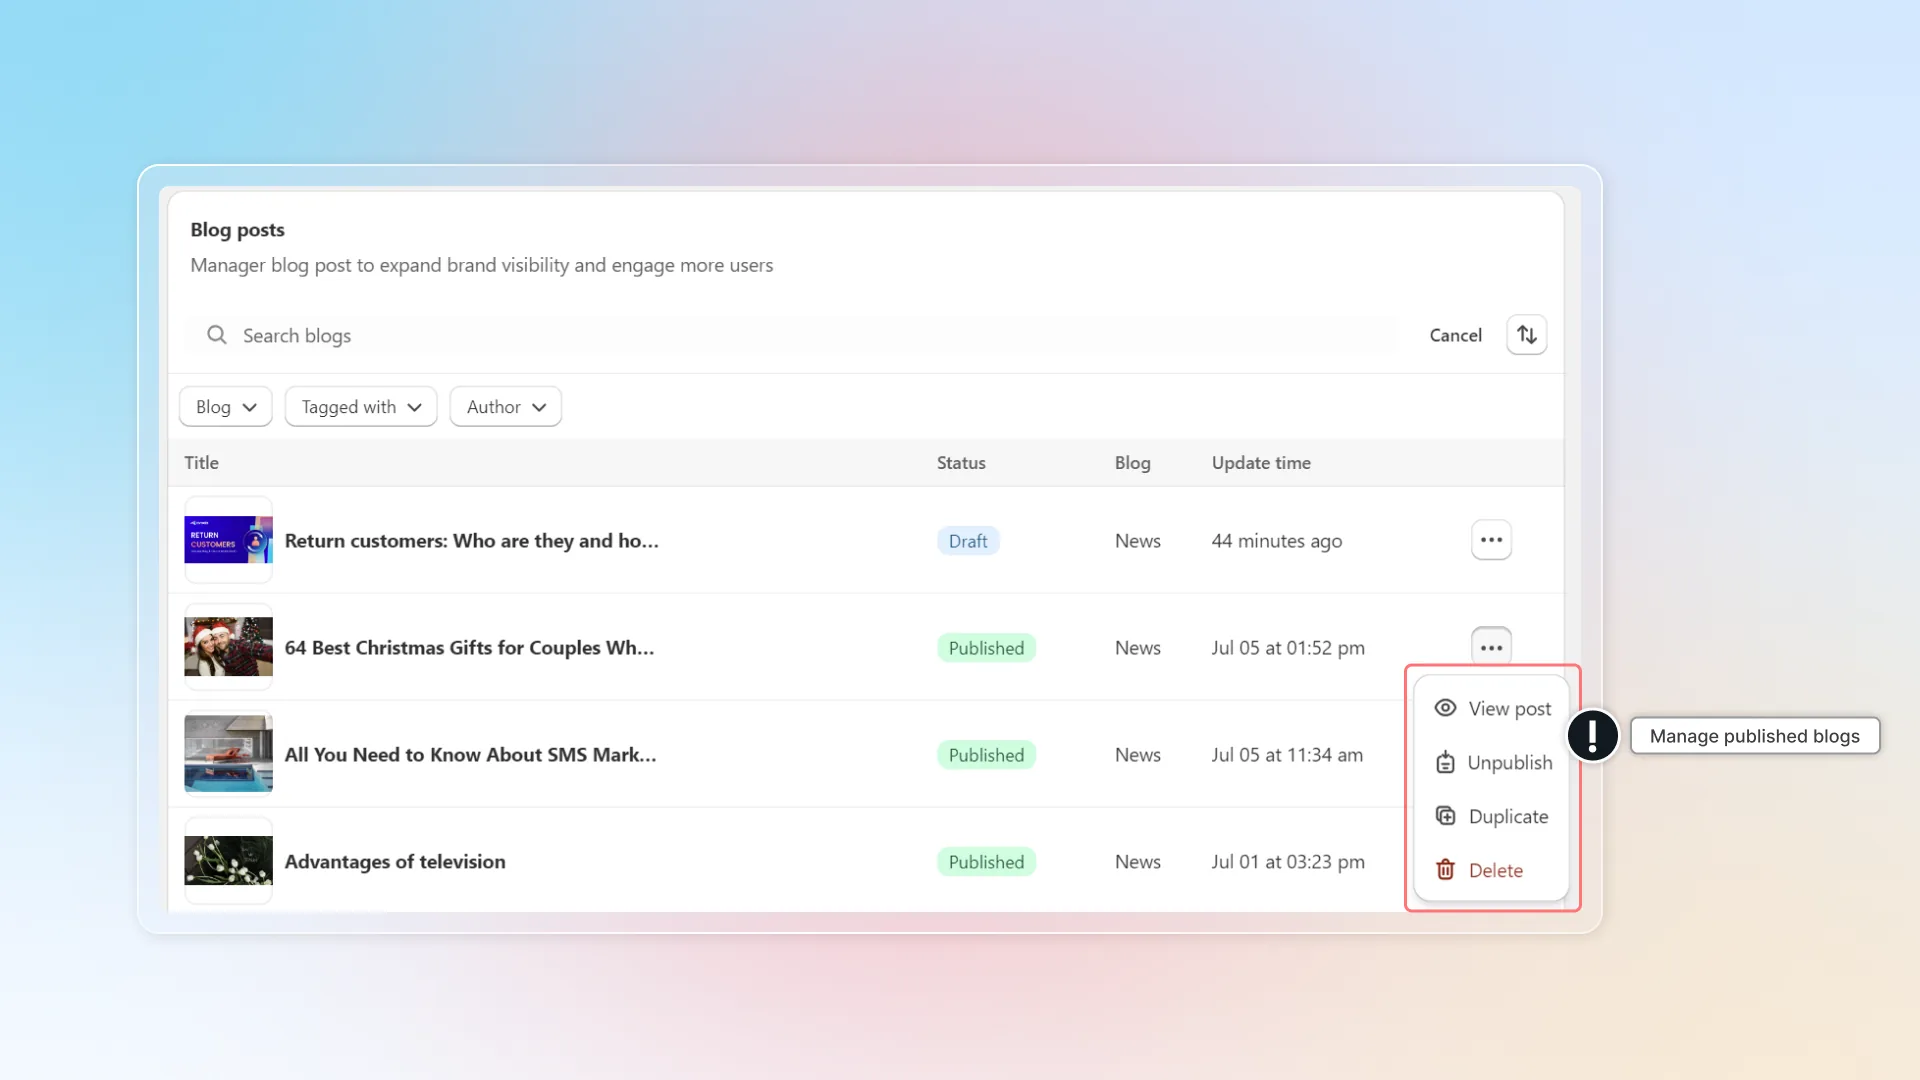The width and height of the screenshot is (1920, 1080).
Task: Click the Update time column header
Action: [x=1261, y=463]
